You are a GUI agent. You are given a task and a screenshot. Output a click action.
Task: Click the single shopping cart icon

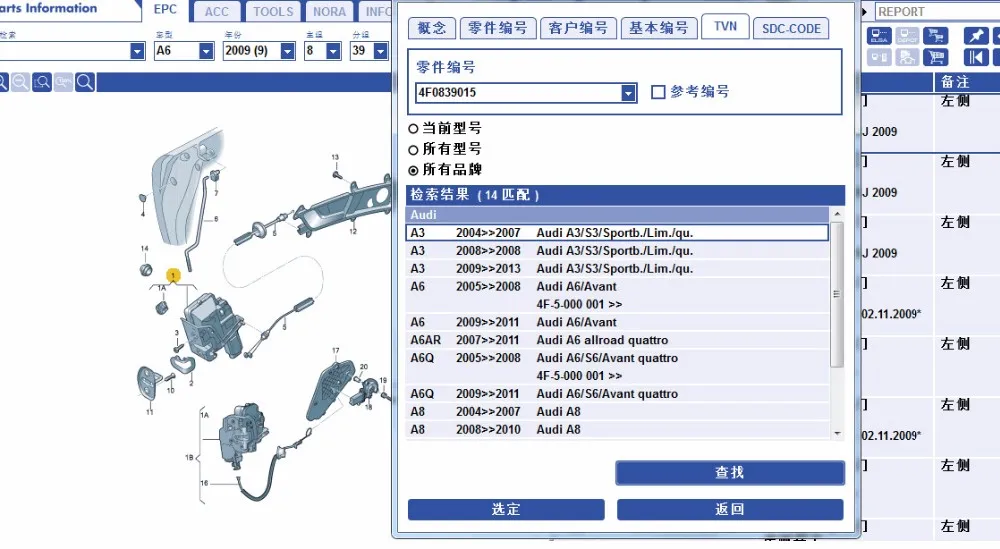point(936,57)
